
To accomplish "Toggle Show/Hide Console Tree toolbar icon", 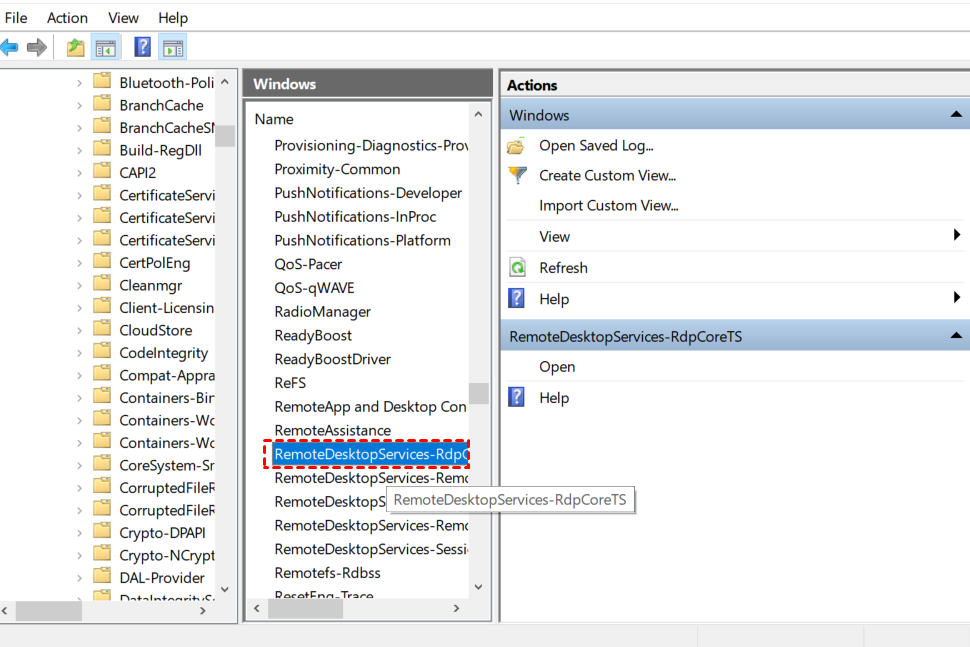I will 105,47.
